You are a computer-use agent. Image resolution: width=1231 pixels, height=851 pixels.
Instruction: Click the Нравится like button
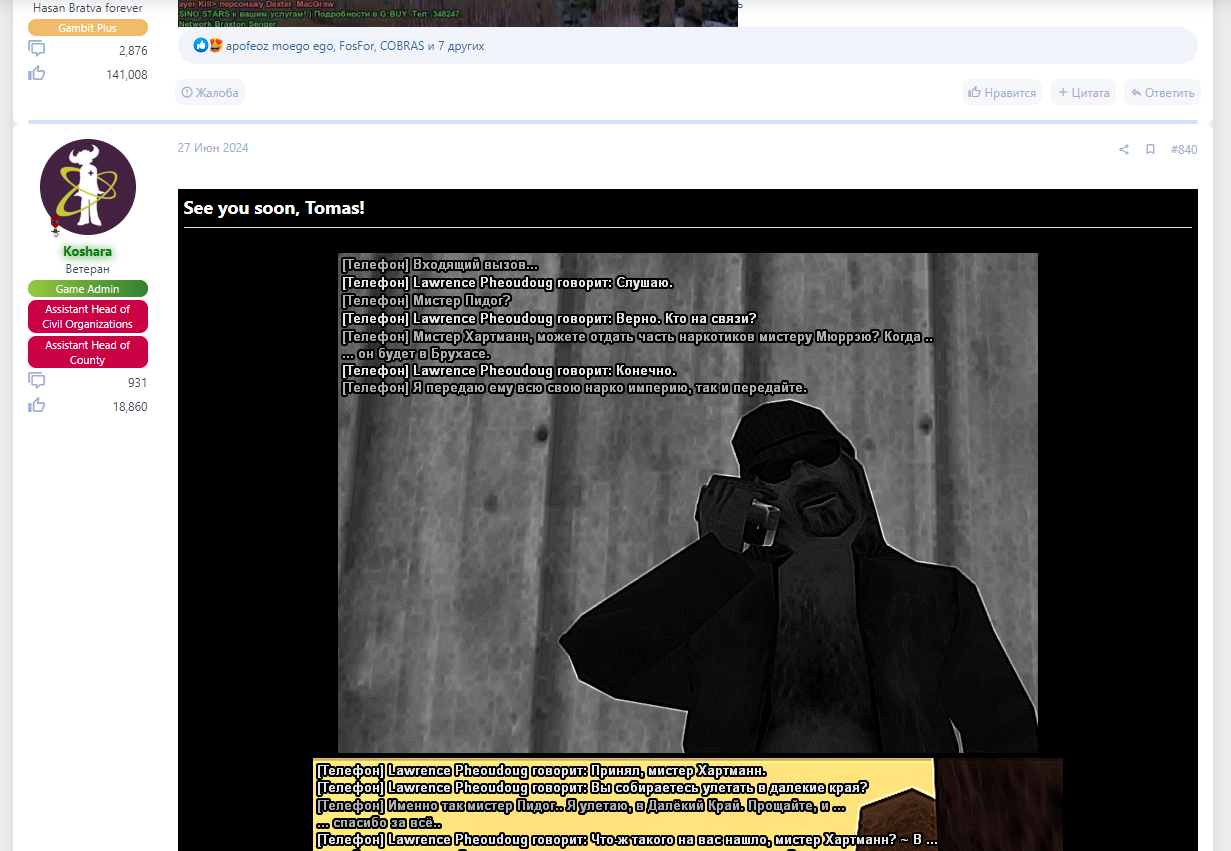point(1001,93)
